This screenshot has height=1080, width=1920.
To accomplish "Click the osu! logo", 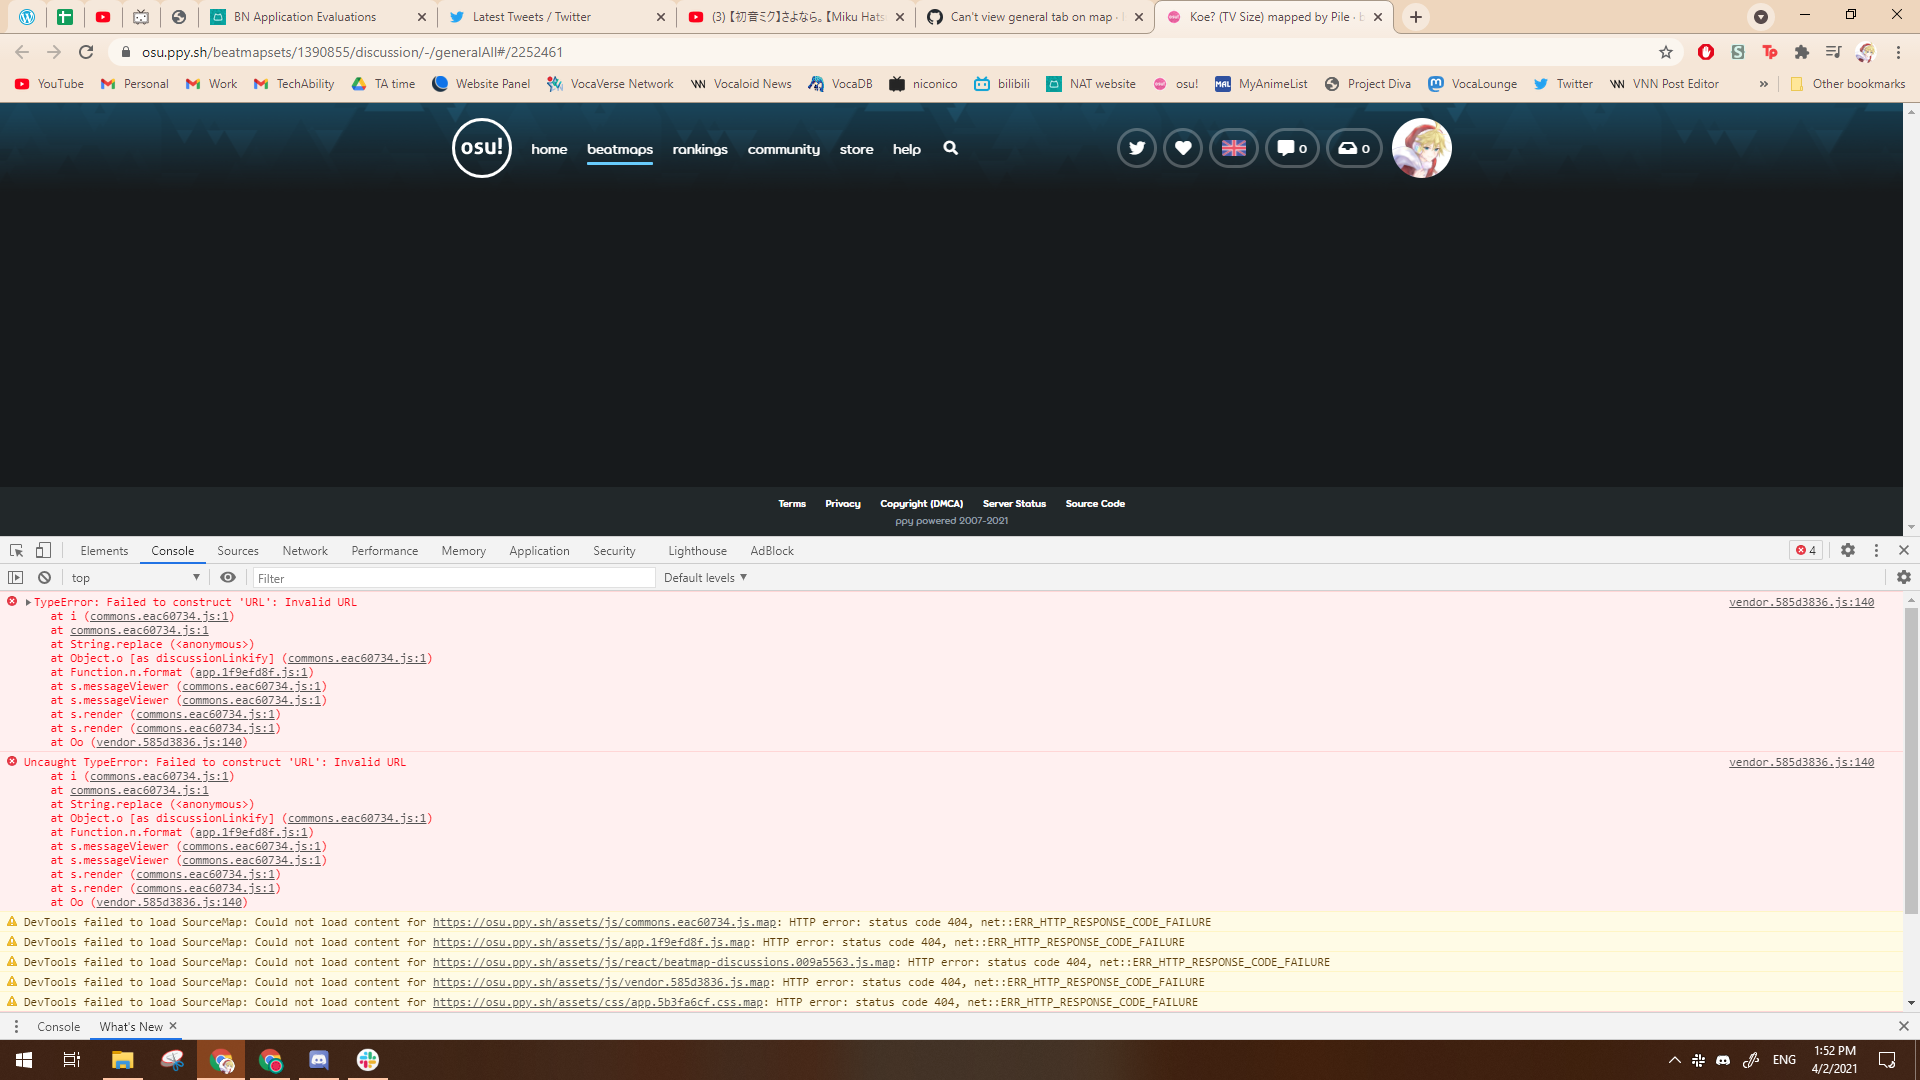I will (x=481, y=147).
